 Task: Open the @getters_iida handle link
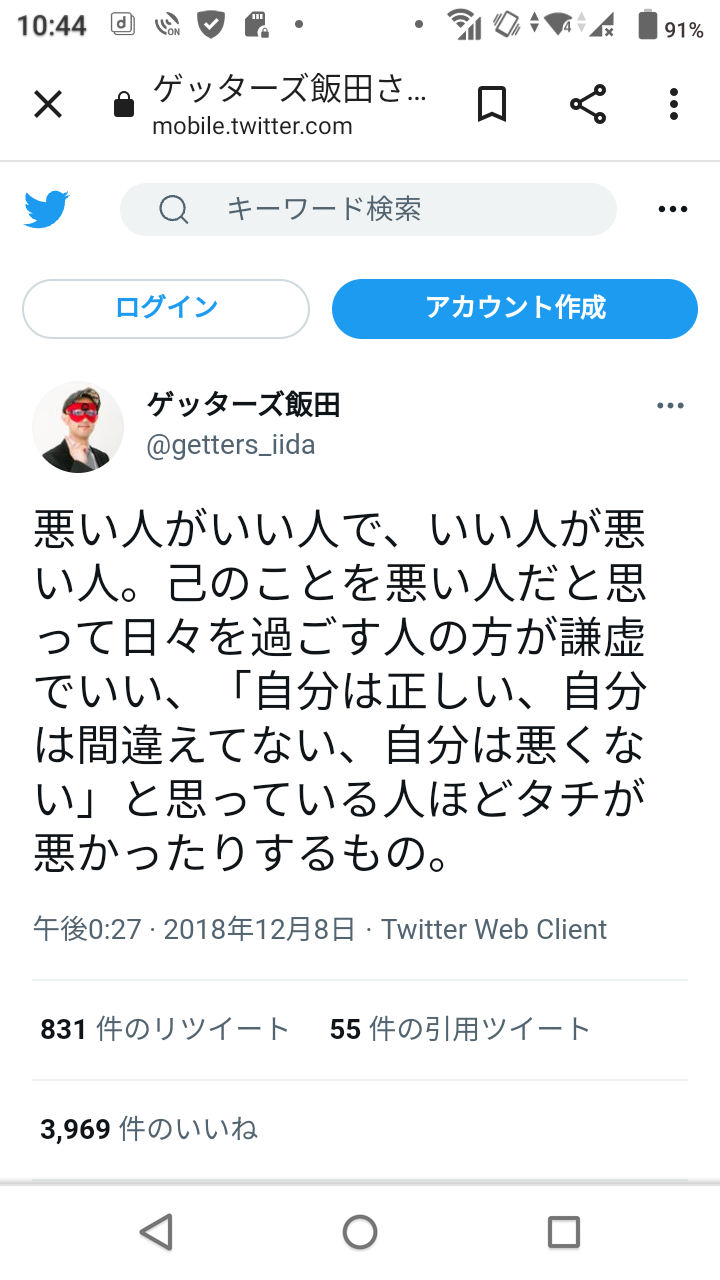231,445
